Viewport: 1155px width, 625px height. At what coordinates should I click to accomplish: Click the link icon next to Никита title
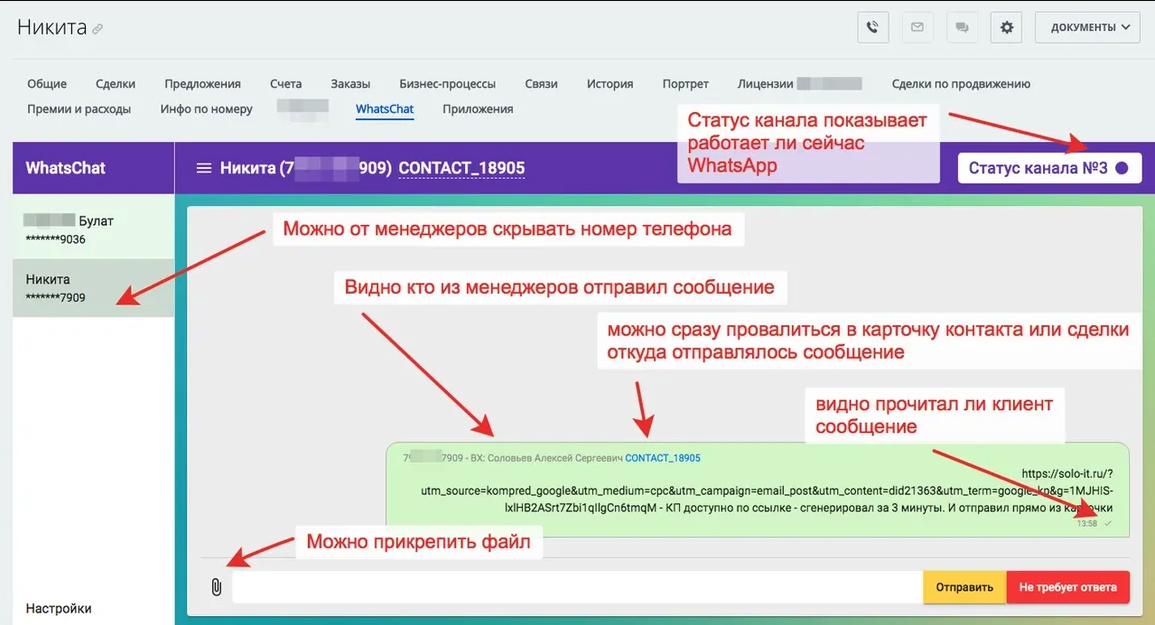[97, 30]
